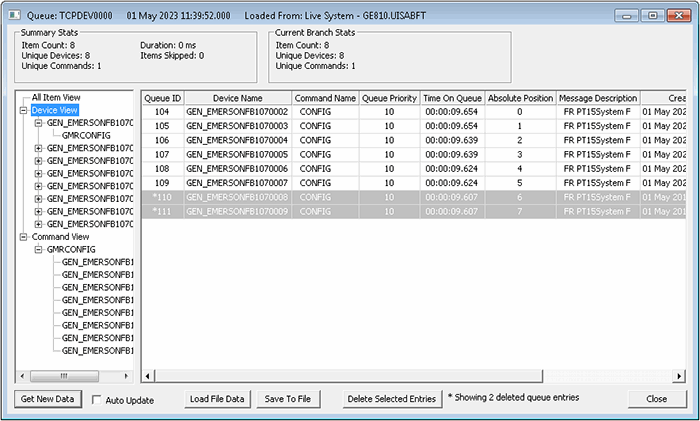Collapse the GMRCONFIG node under Command View

[x=38, y=250]
